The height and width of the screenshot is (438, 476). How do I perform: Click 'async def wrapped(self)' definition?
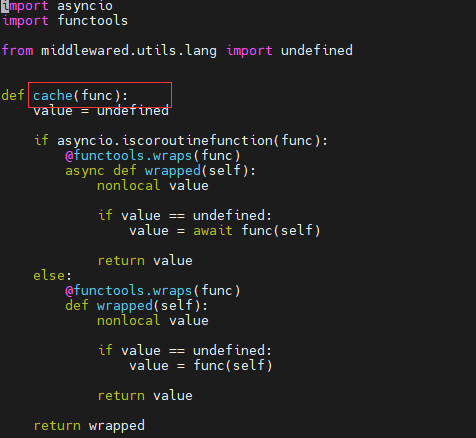pyautogui.click(x=160, y=171)
